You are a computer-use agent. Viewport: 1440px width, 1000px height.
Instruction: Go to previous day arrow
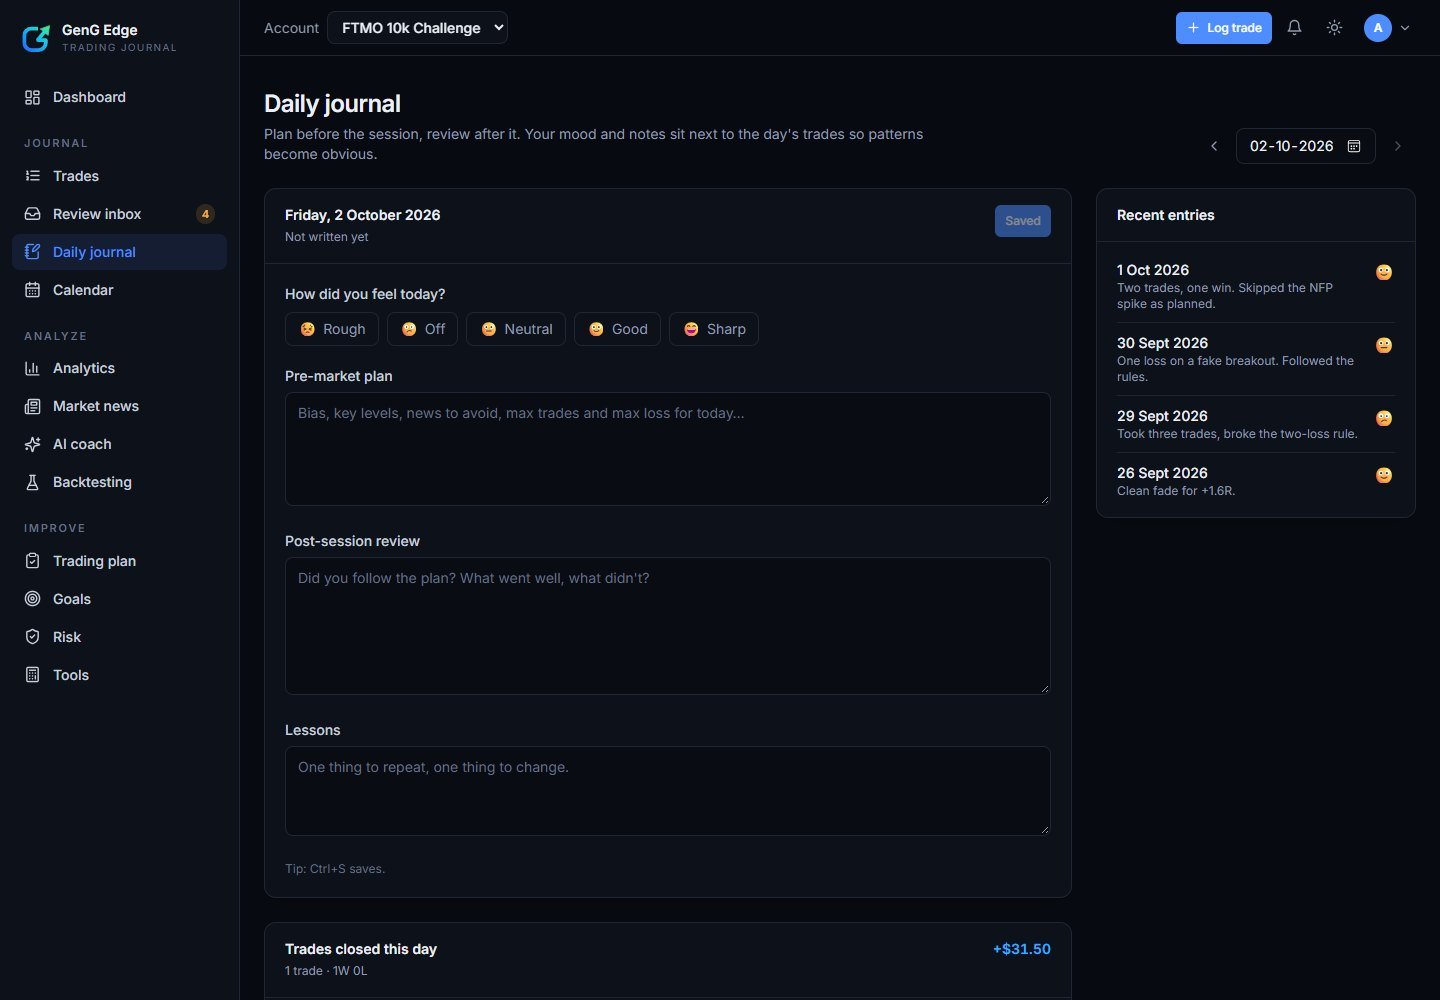pyautogui.click(x=1214, y=146)
